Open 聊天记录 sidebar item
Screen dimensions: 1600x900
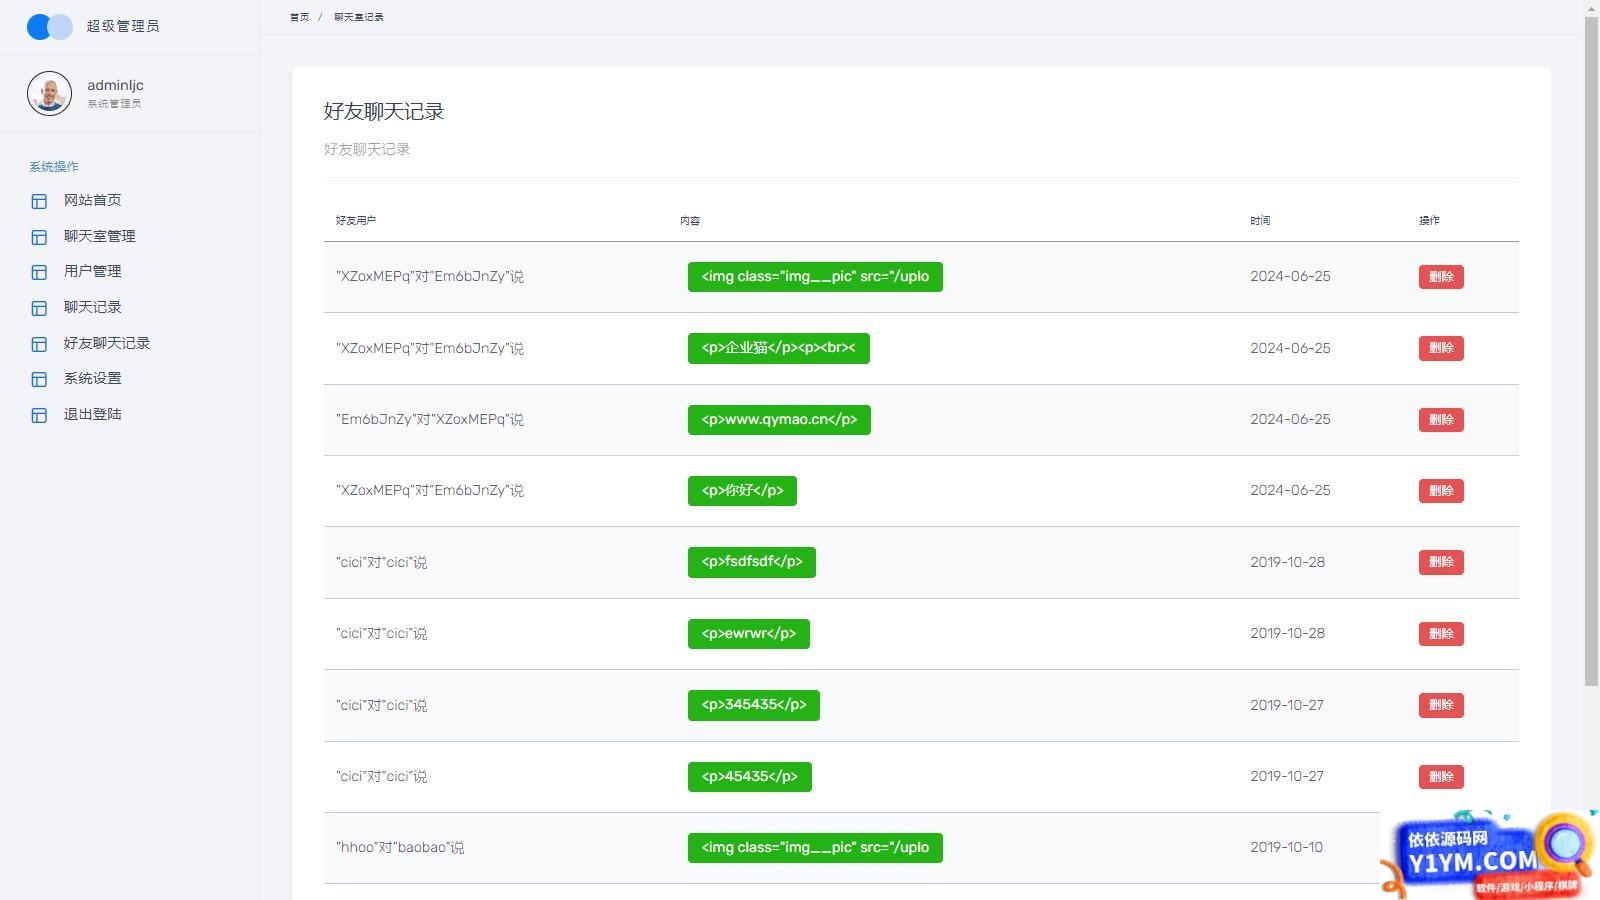tap(93, 307)
